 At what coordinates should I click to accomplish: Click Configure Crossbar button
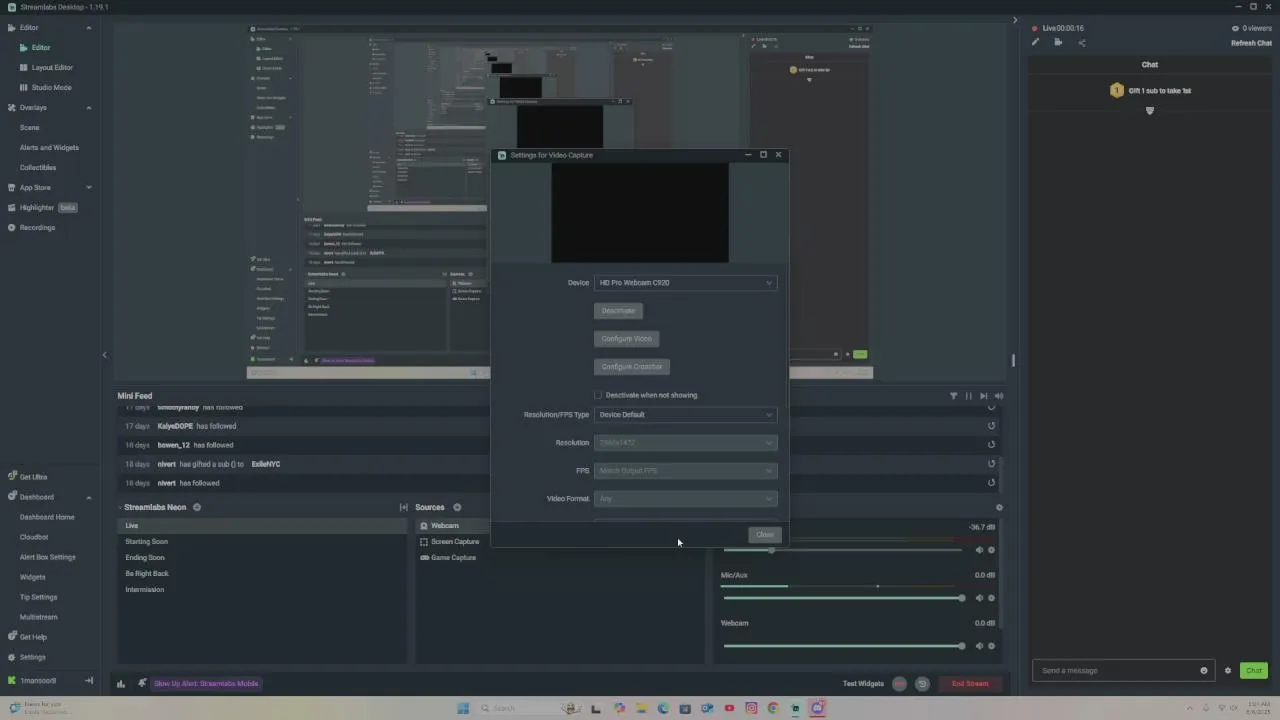click(632, 367)
